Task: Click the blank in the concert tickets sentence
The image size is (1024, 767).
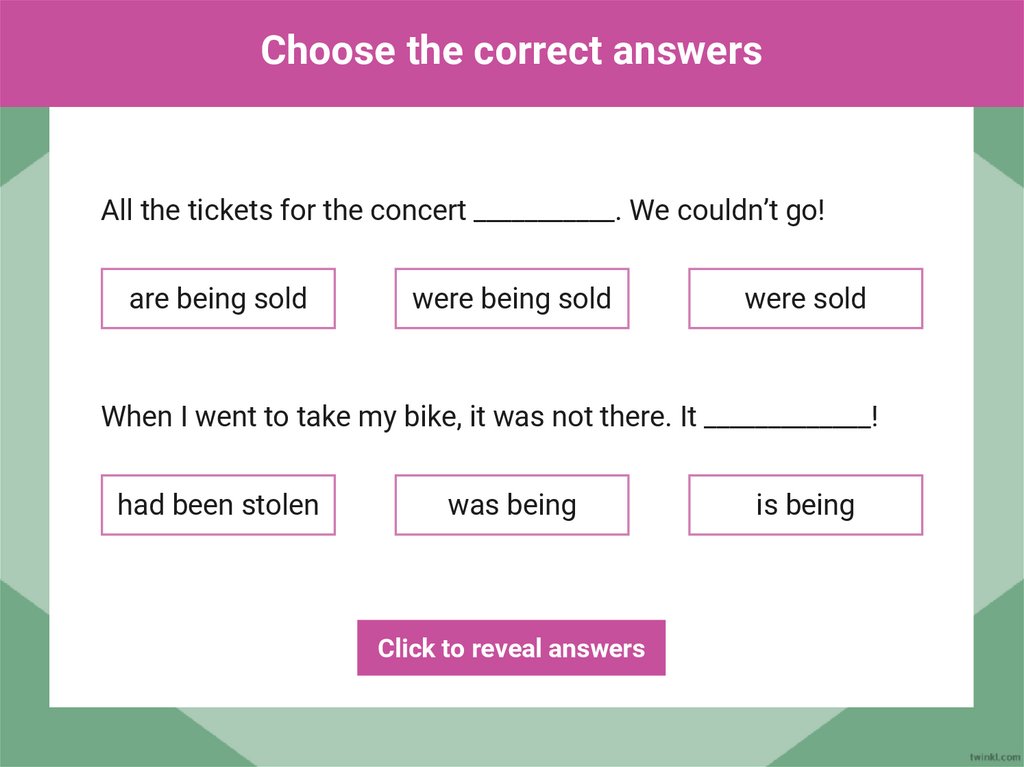Action: pos(543,213)
